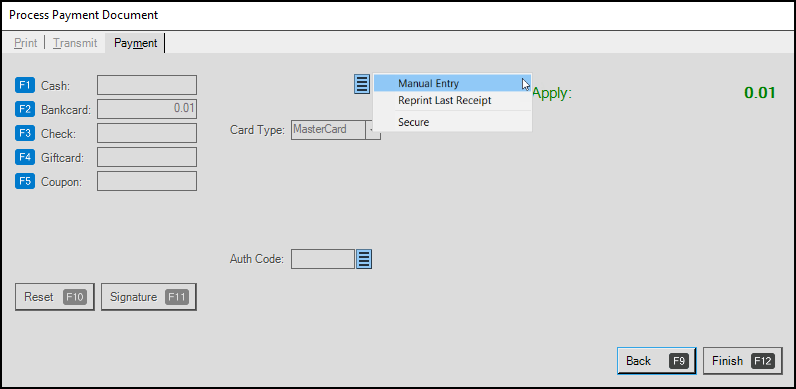Screen dimensions: 796x389
Task: Click the Process Payment Document title text
Action: tap(84, 15)
